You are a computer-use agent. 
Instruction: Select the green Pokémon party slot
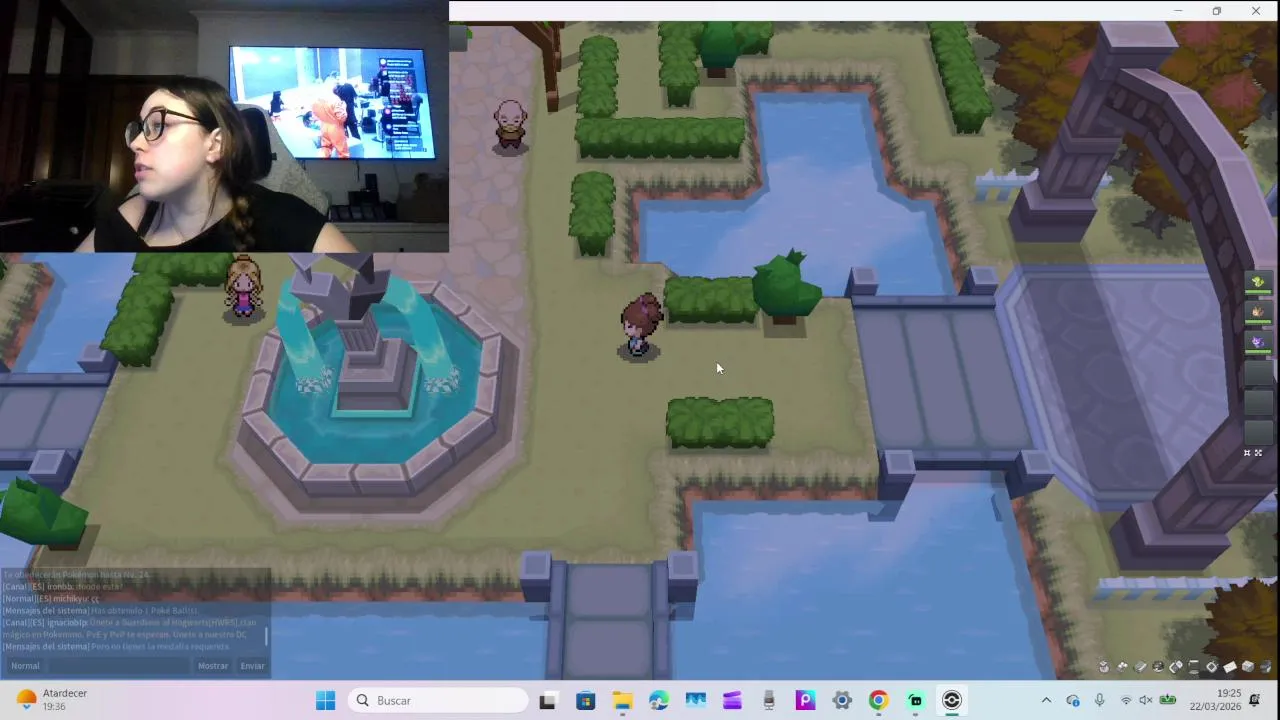(x=1258, y=283)
